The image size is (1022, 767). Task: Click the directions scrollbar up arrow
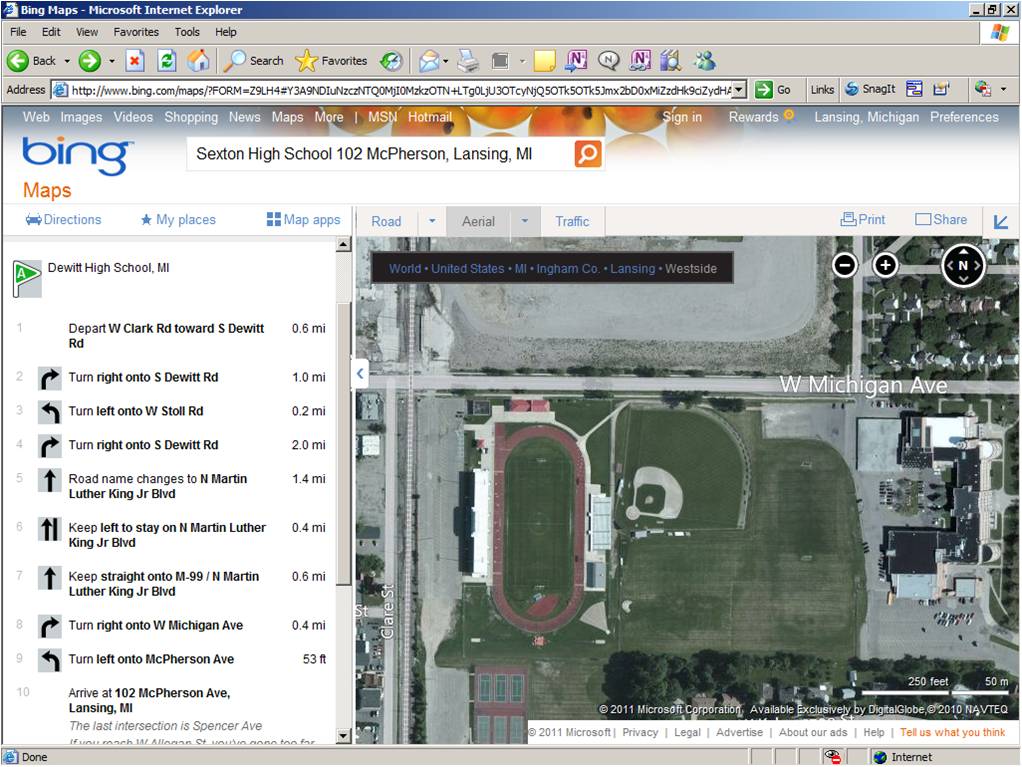coord(343,244)
